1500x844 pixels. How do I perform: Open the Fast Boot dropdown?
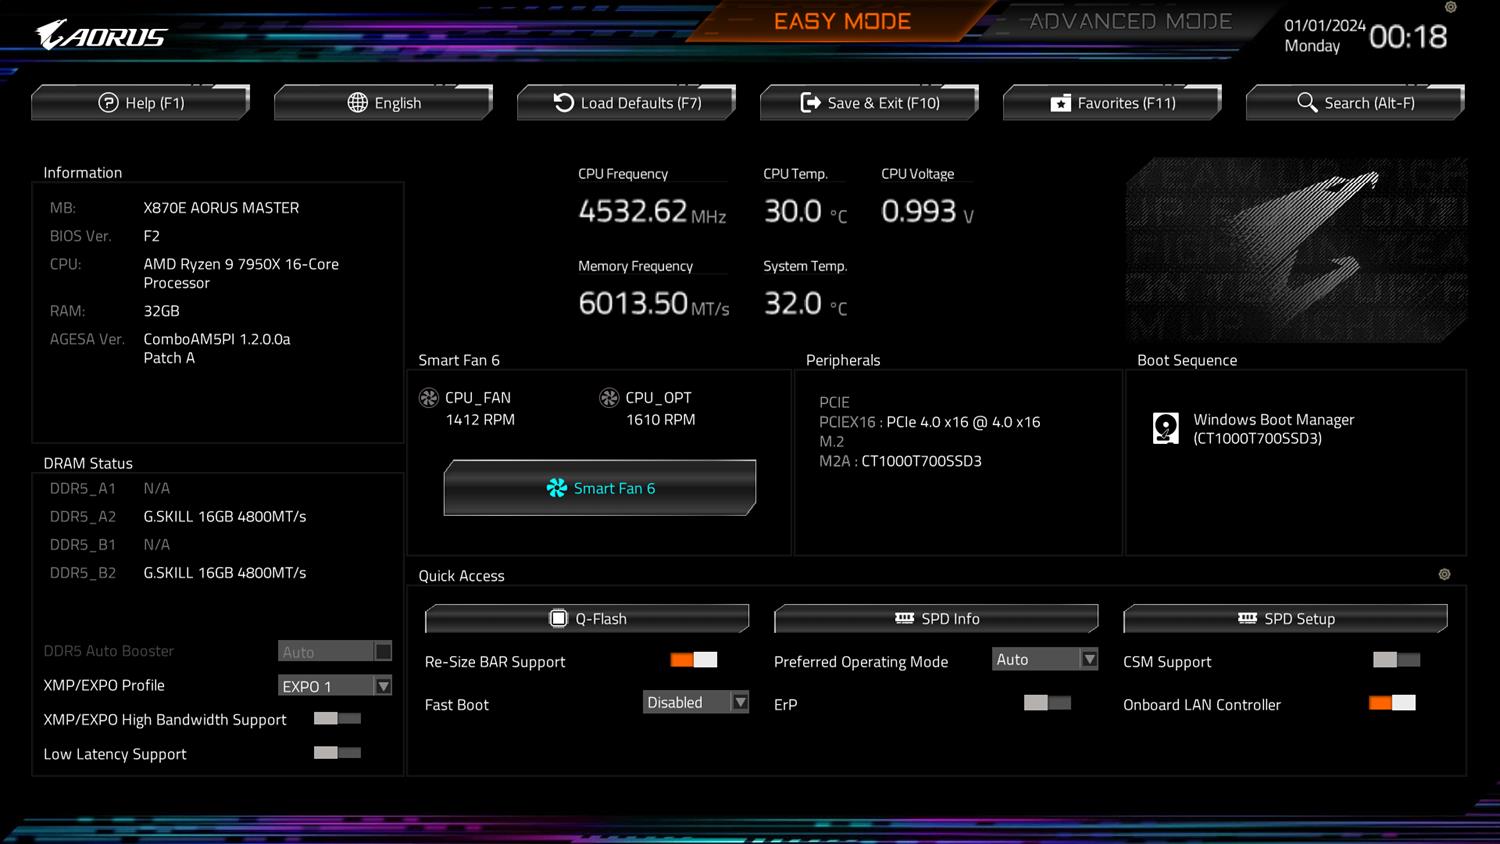click(740, 703)
